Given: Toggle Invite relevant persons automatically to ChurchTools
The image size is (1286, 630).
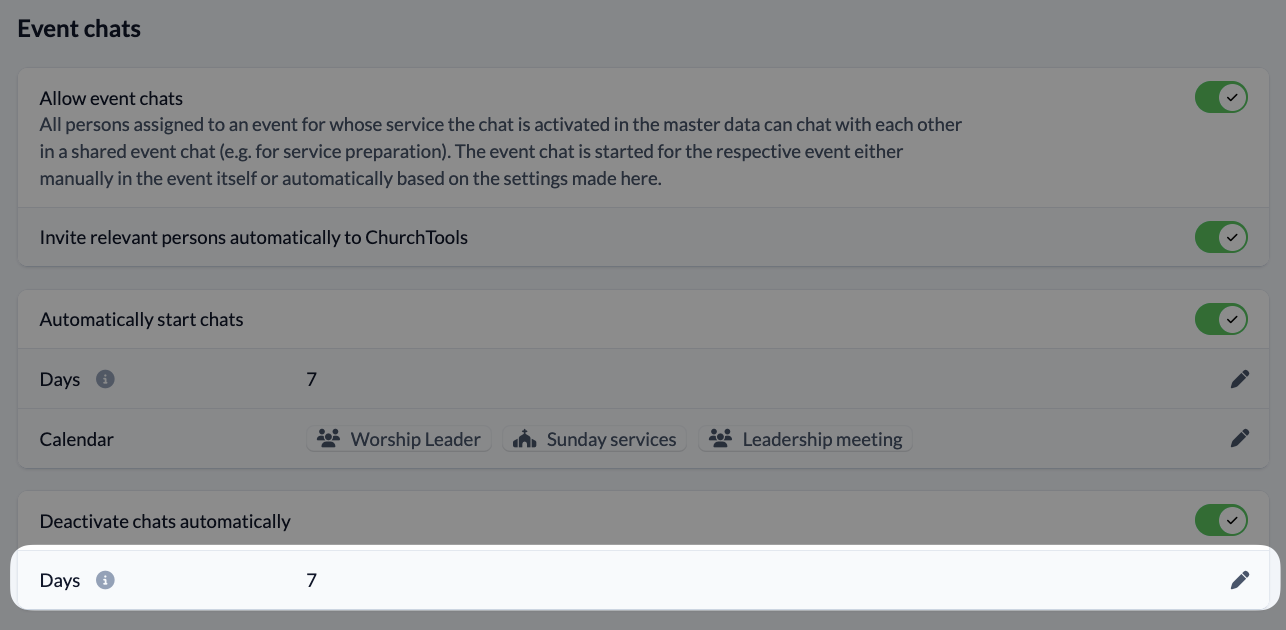Looking at the screenshot, I should pyautogui.click(x=1221, y=237).
